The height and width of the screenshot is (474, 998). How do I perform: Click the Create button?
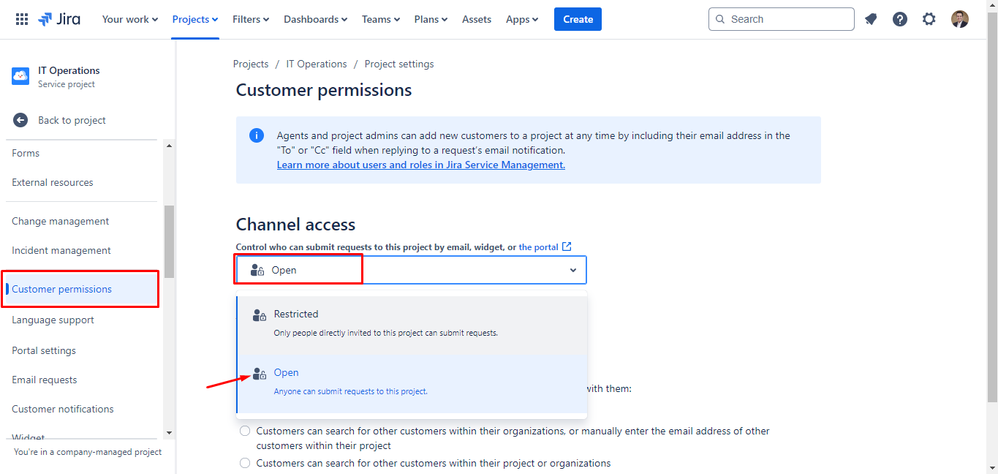[x=578, y=19]
